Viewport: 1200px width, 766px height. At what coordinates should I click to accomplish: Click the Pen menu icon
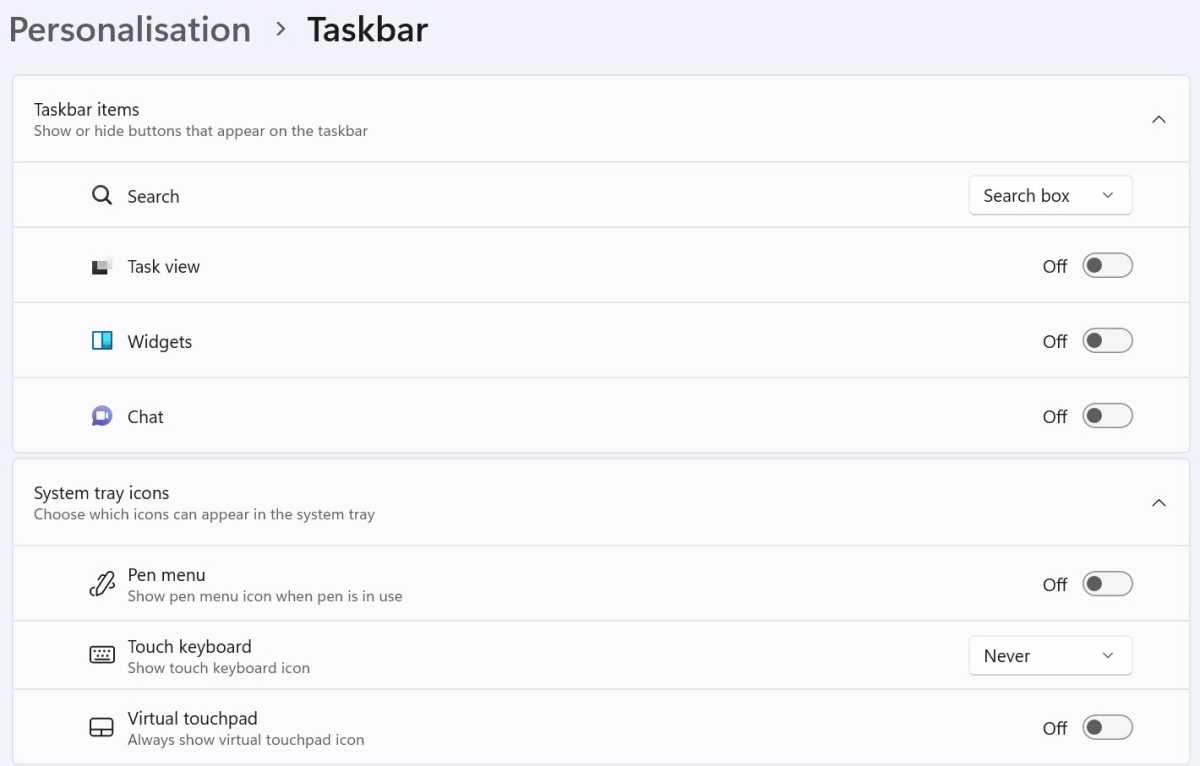pos(102,584)
